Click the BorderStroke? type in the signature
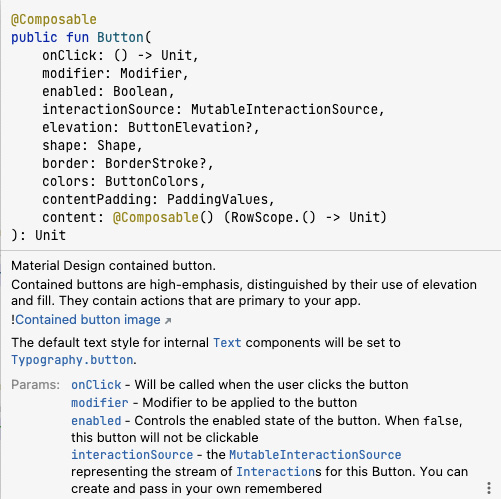The image size is (501, 499). pyautogui.click(x=156, y=163)
